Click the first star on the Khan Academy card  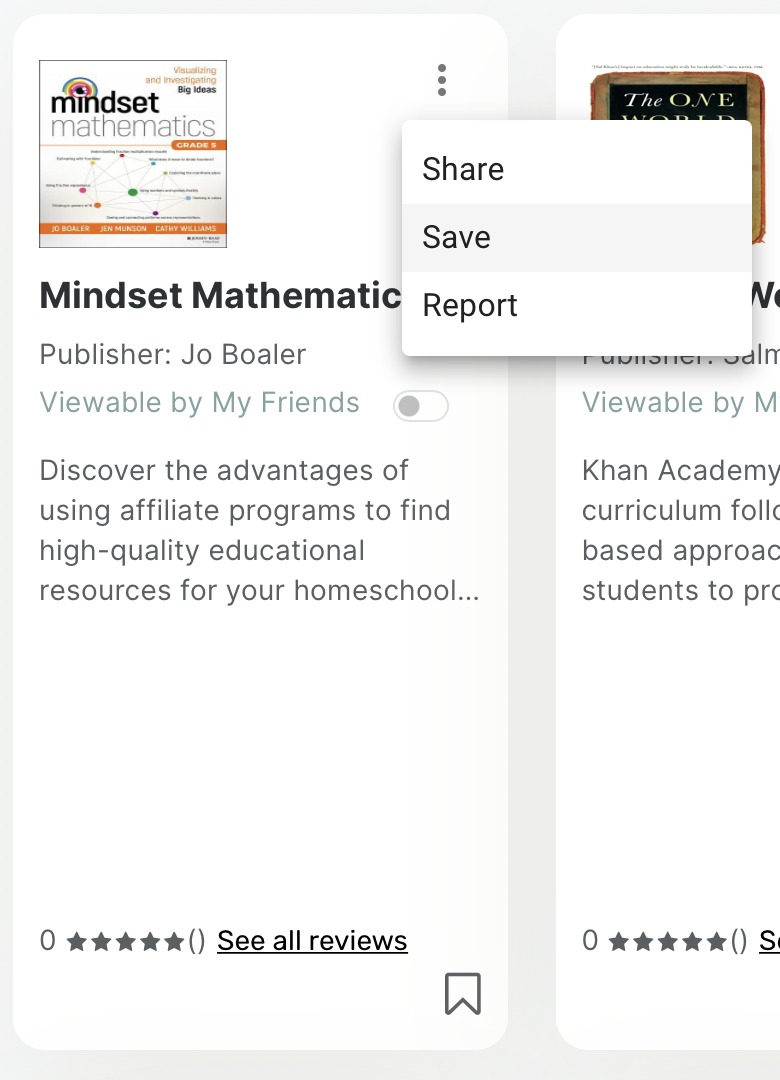point(619,942)
